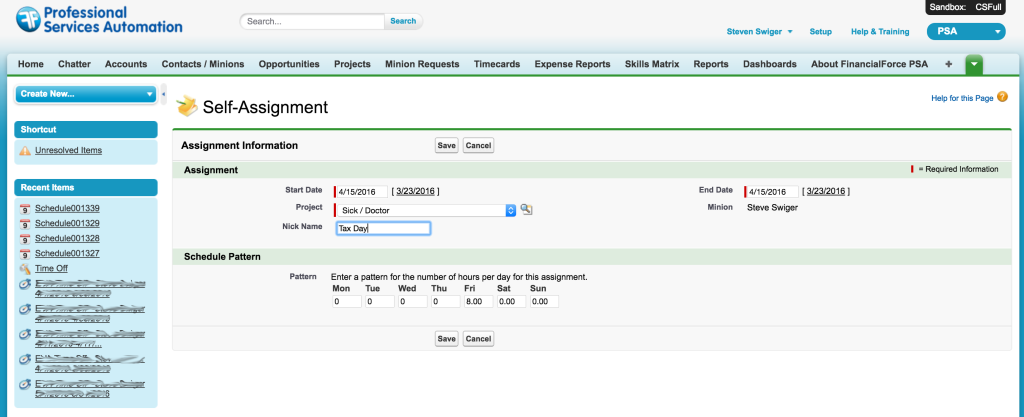This screenshot has width=1024, height=417.
Task: Click the bottom Cancel button
Action: click(x=478, y=339)
